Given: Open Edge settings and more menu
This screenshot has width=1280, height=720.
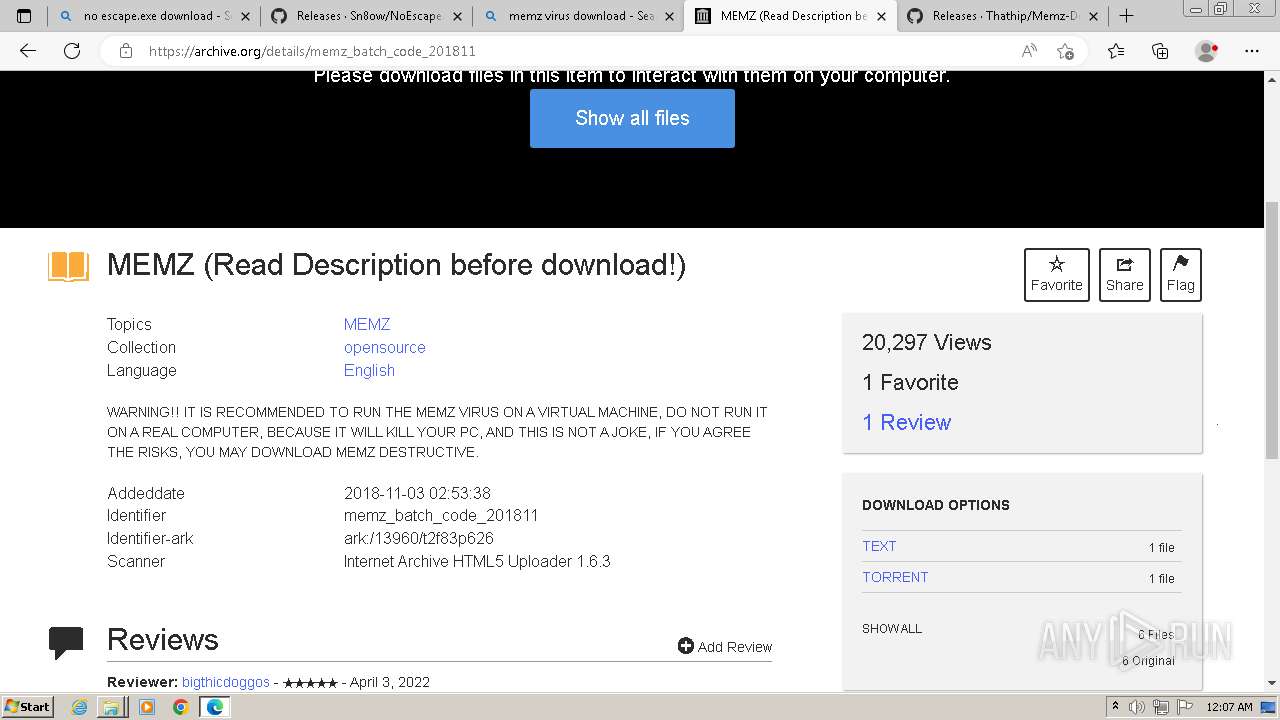Looking at the screenshot, I should click(1252, 51).
